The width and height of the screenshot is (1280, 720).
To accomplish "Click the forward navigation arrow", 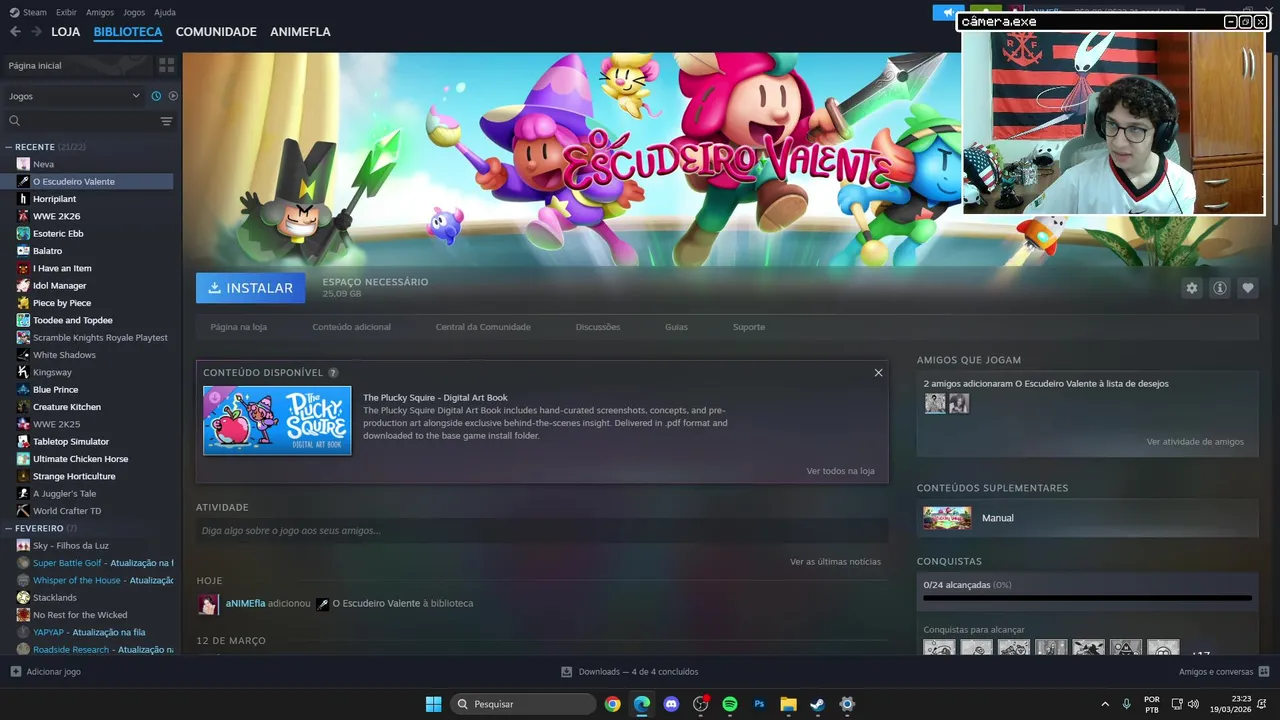I will tap(36, 32).
